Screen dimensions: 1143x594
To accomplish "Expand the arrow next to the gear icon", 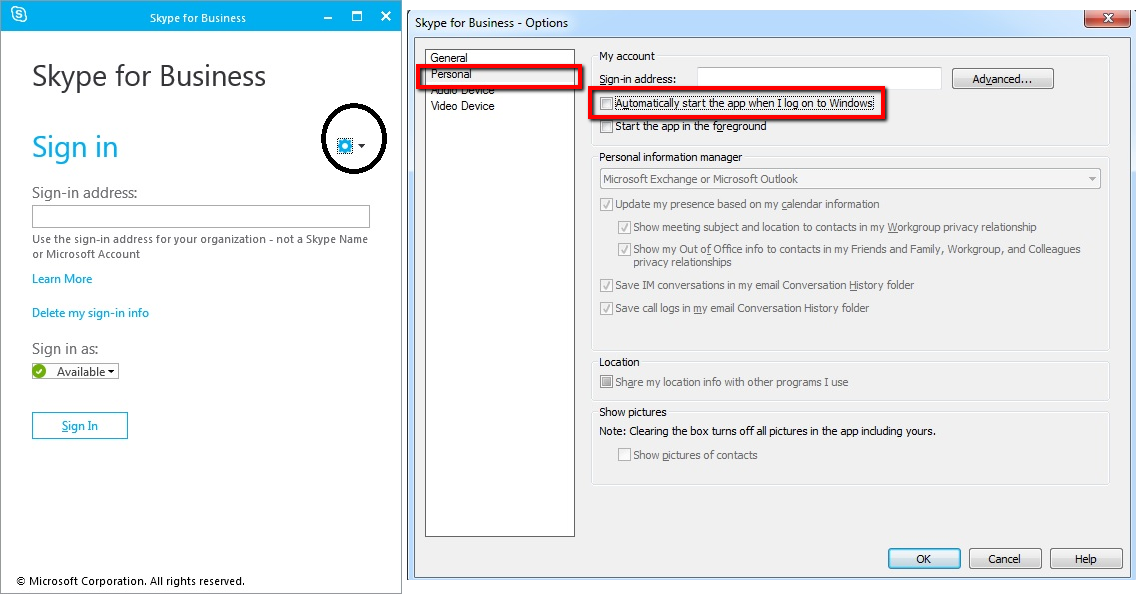I will click(x=362, y=146).
